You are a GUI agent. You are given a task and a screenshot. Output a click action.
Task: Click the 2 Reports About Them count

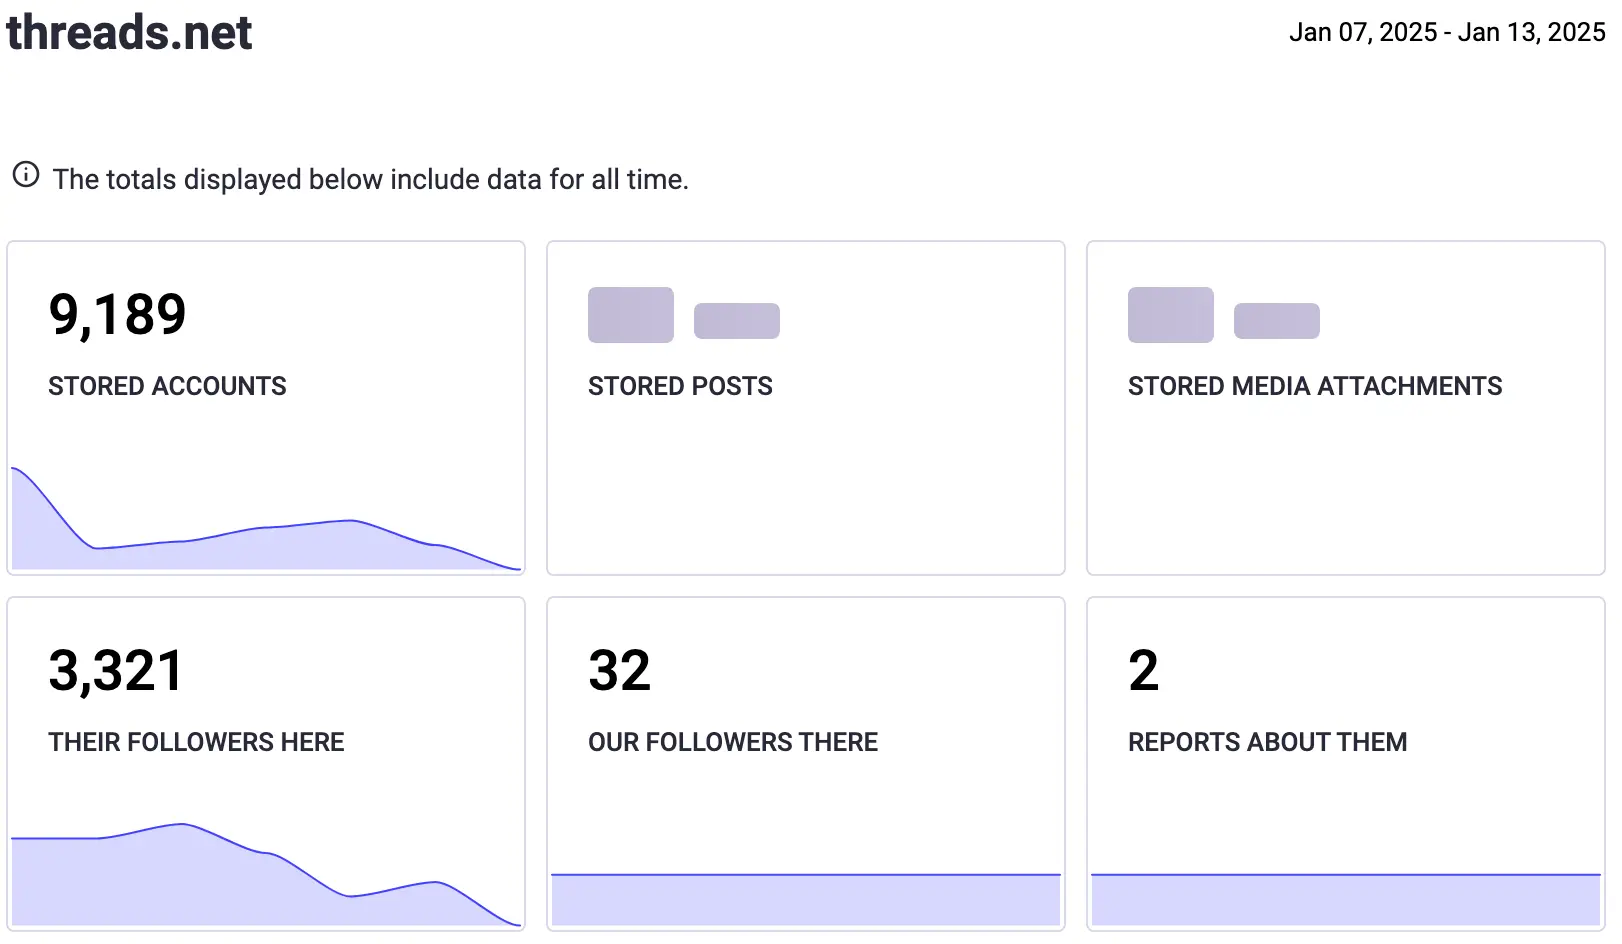point(1142,670)
